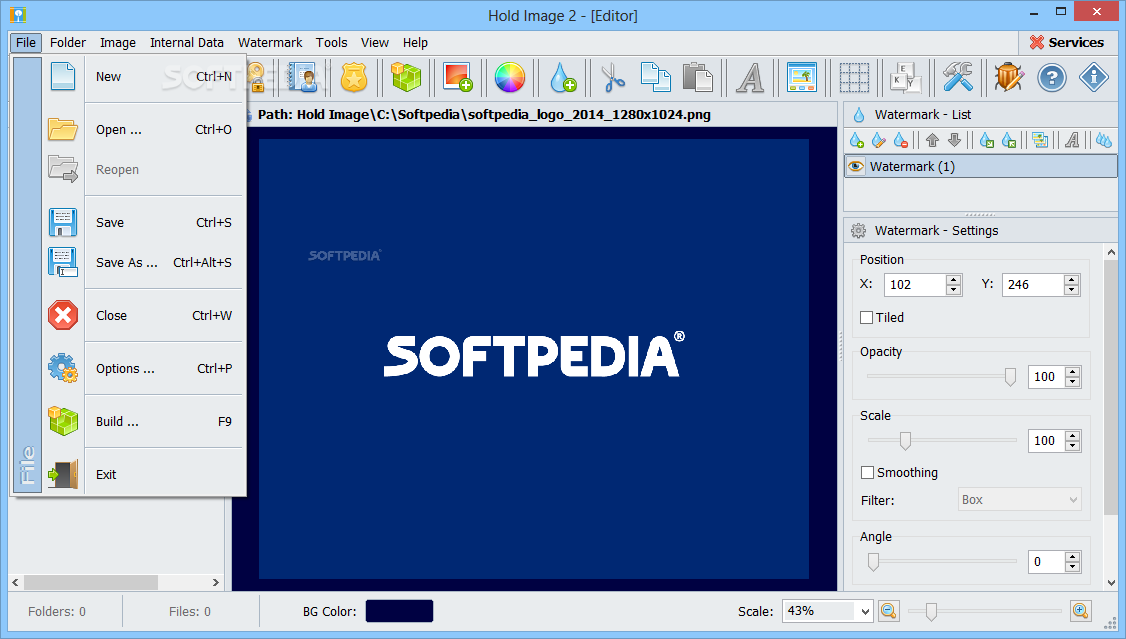The width and height of the screenshot is (1126, 639).
Task: Click the add image toolbar icon
Action: (x=457, y=77)
